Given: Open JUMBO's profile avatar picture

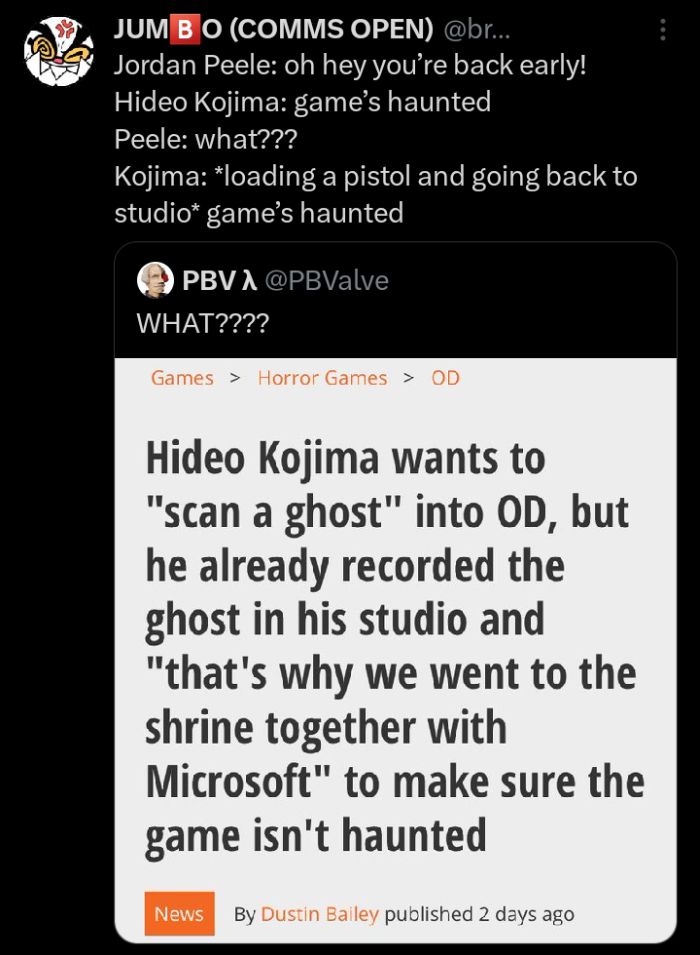Looking at the screenshot, I should pos(58,51).
